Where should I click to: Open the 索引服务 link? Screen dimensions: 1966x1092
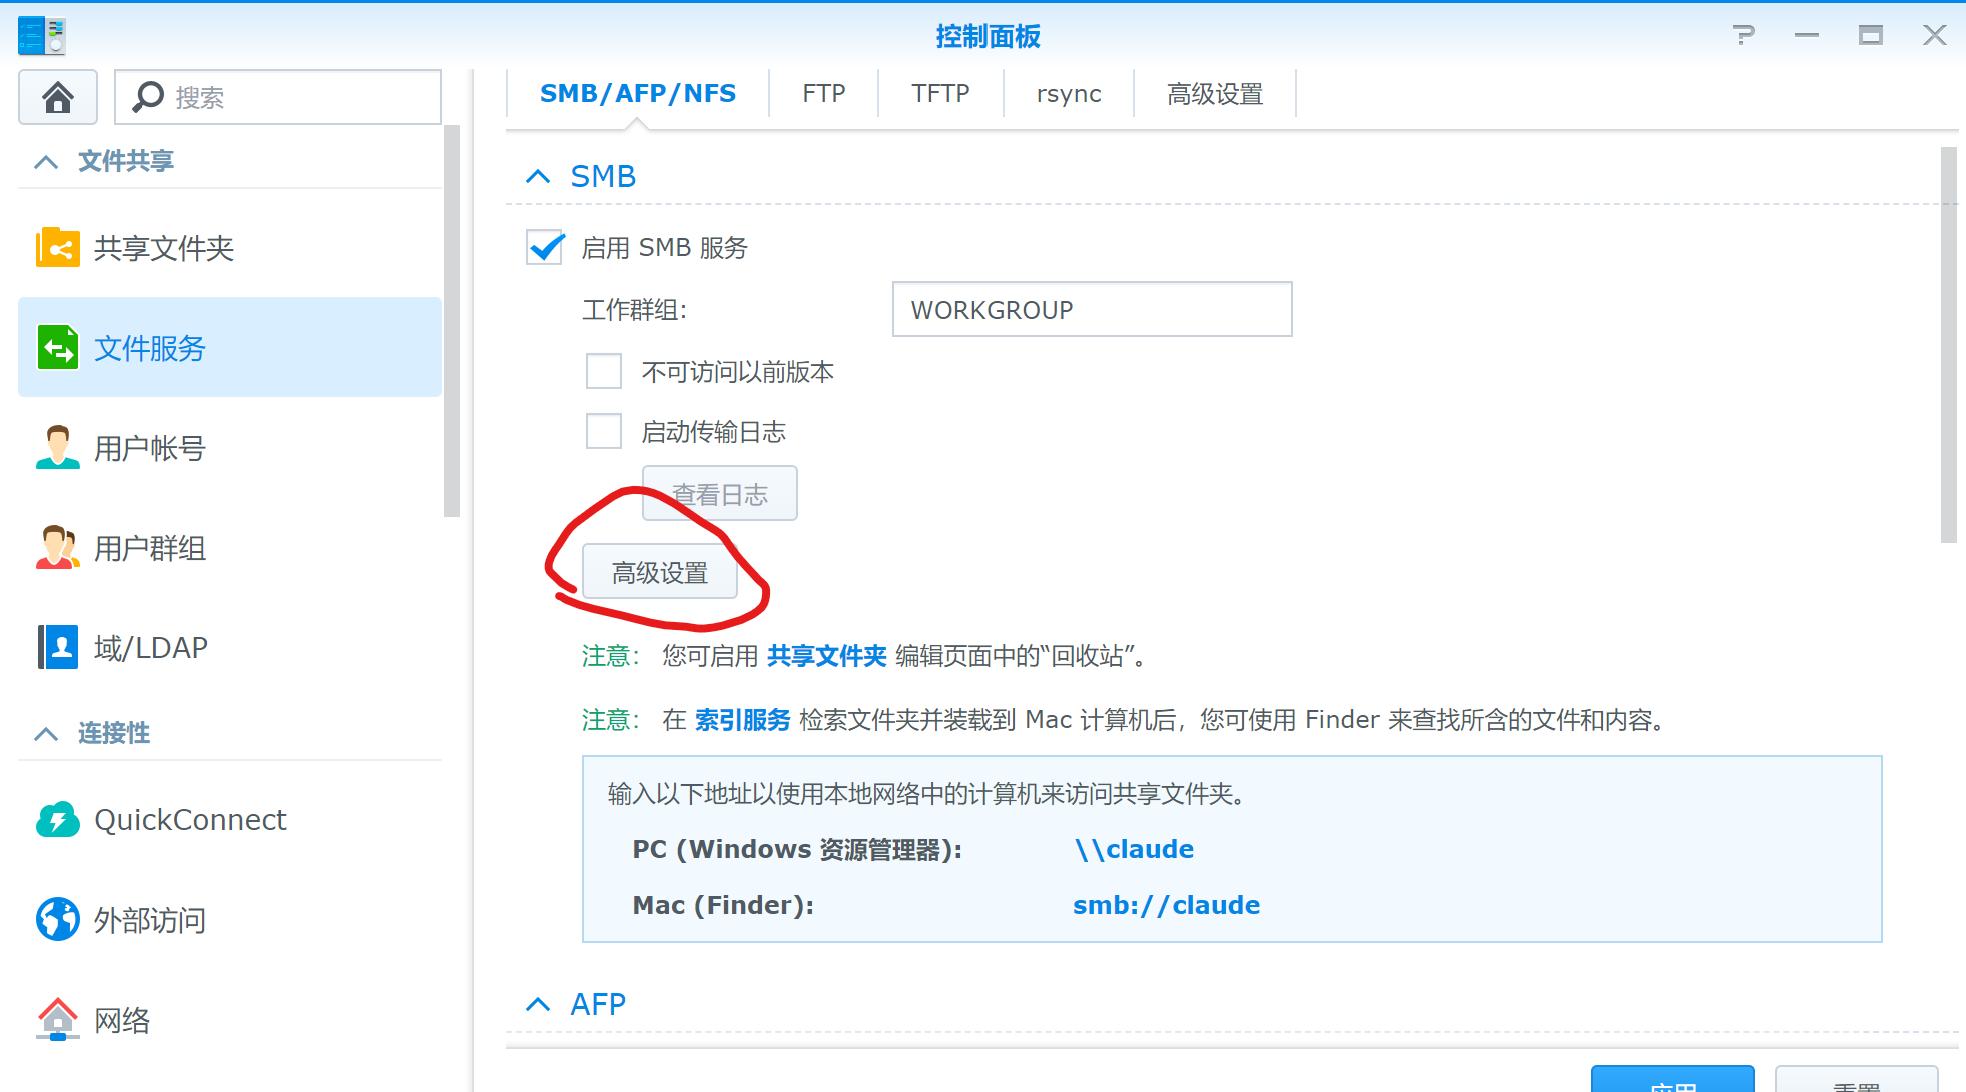[x=742, y=719]
